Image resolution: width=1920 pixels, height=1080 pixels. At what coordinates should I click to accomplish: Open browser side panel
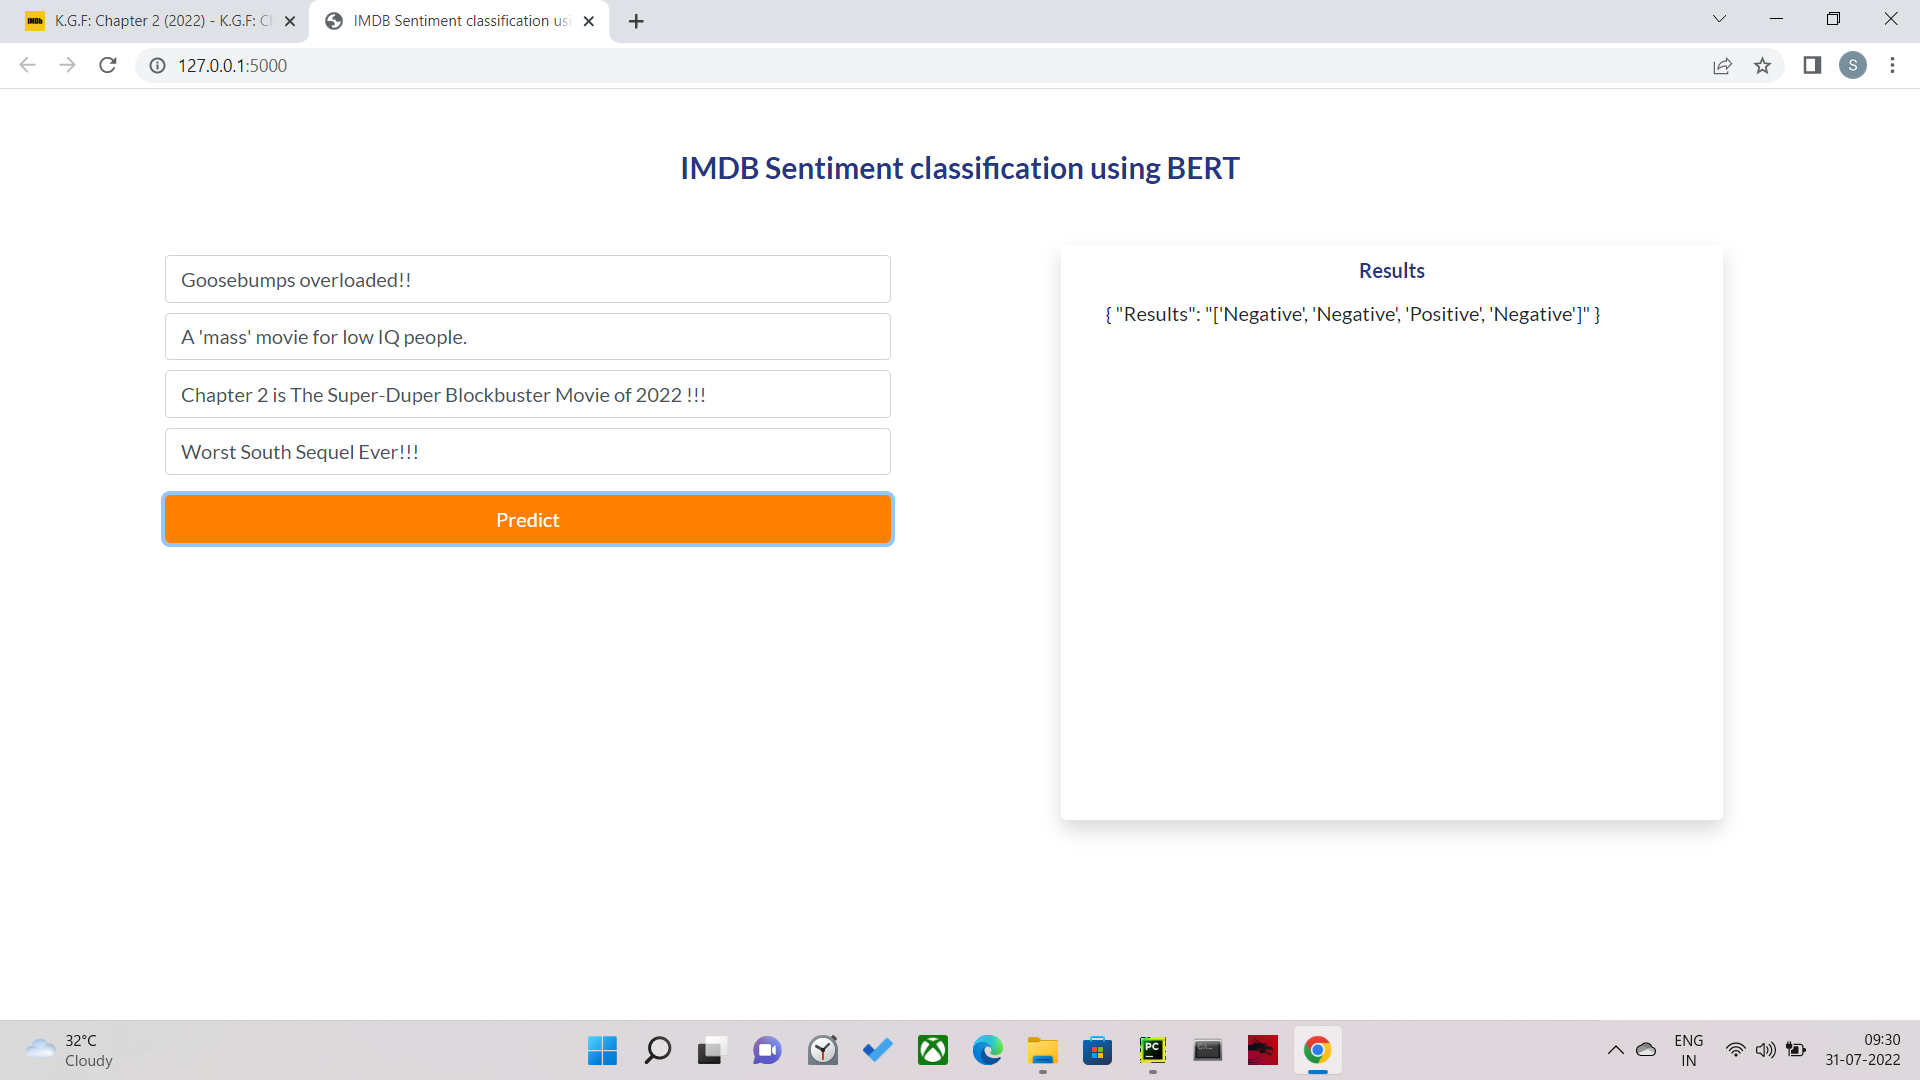tap(1811, 65)
